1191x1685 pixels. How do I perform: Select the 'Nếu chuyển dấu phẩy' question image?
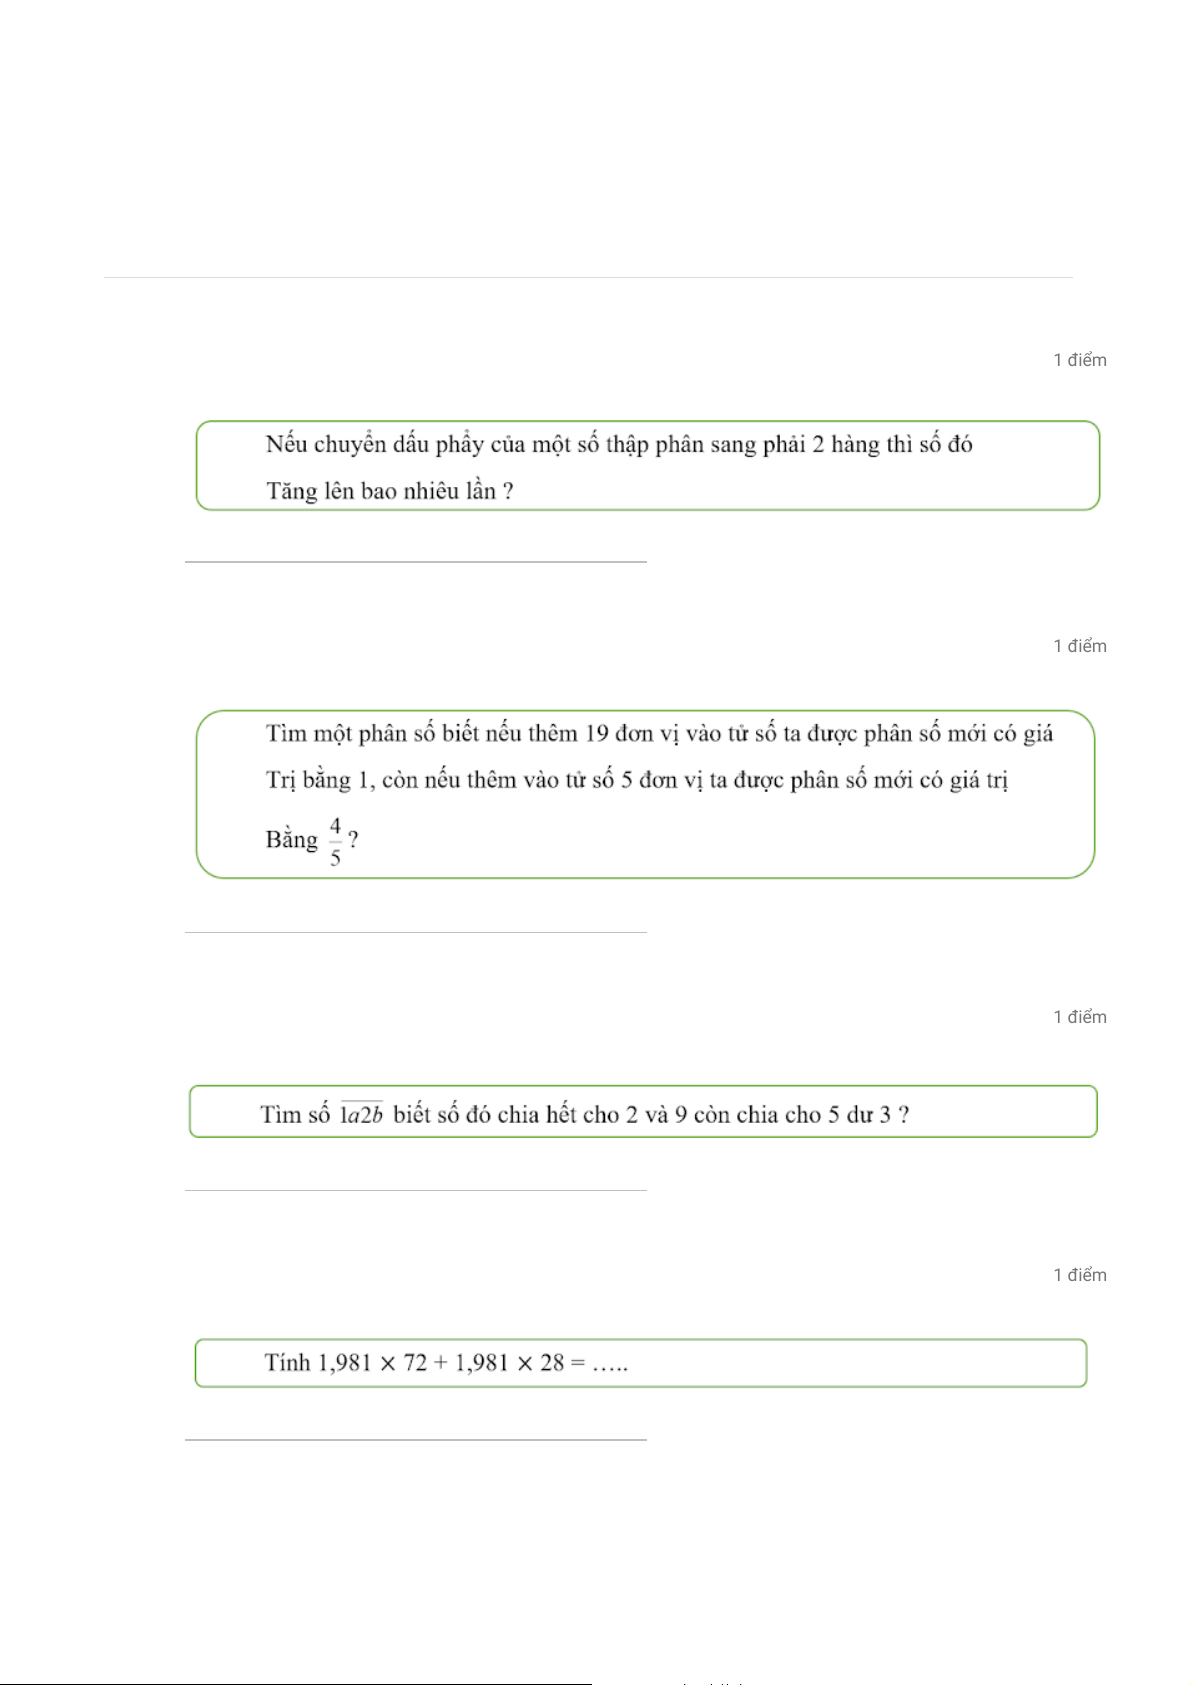click(648, 466)
